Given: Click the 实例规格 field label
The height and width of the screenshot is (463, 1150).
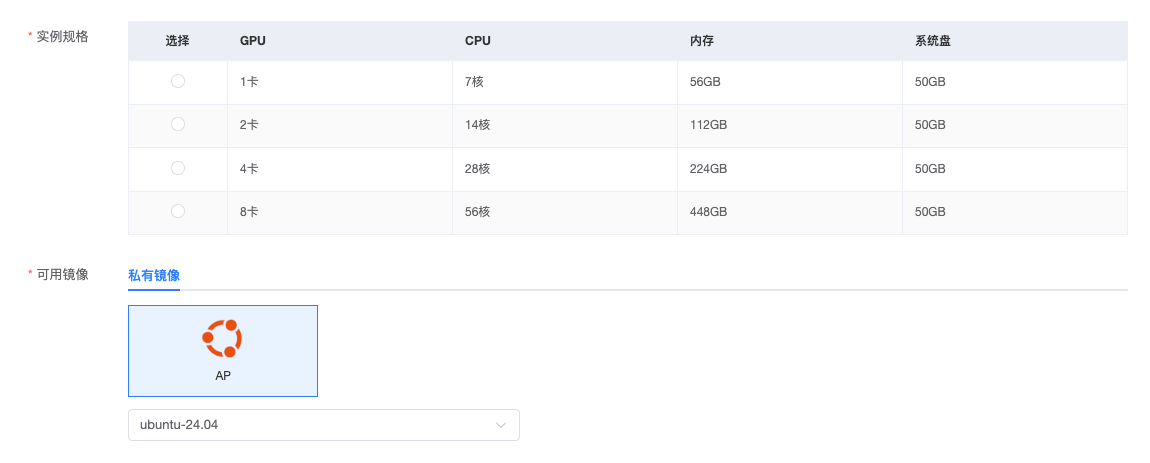Looking at the screenshot, I should tap(62, 36).
